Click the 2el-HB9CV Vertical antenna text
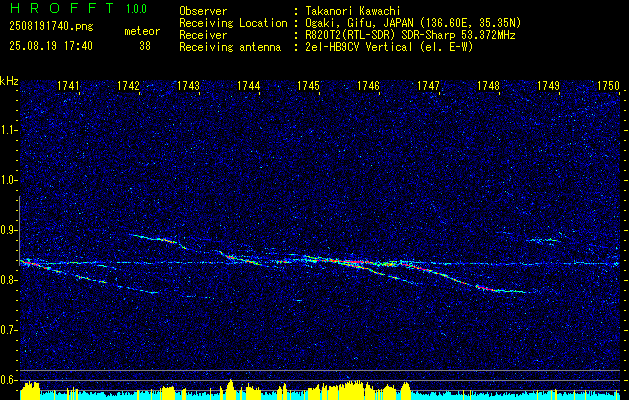The image size is (629, 400). tap(389, 47)
